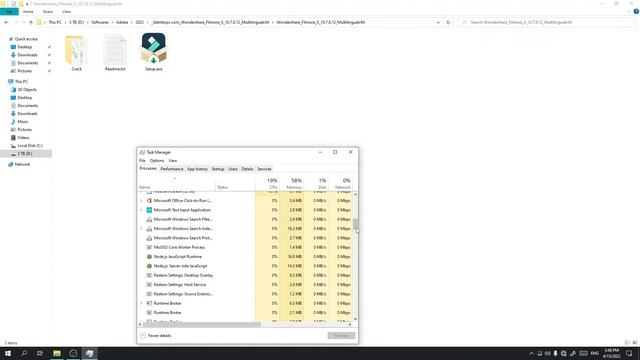Expand Microsoft Text Input Application process
Screen dimensions: 640x360
(142, 210)
